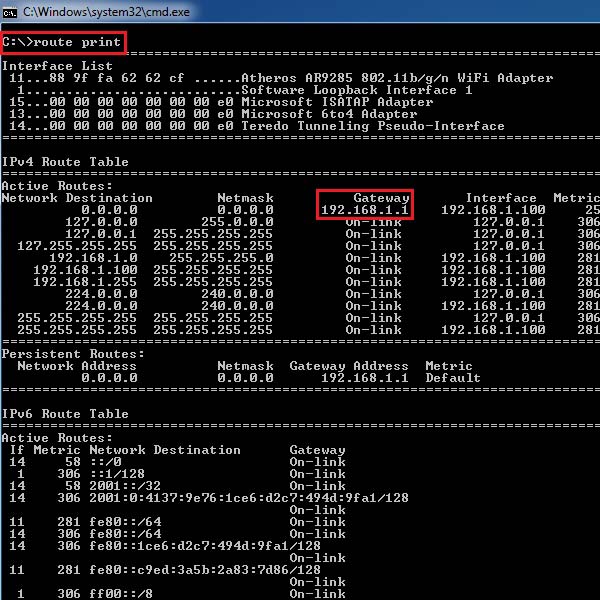The height and width of the screenshot is (600, 600).
Task: Click the 'If' column header in IPv6 table
Action: pyautogui.click(x=17, y=450)
